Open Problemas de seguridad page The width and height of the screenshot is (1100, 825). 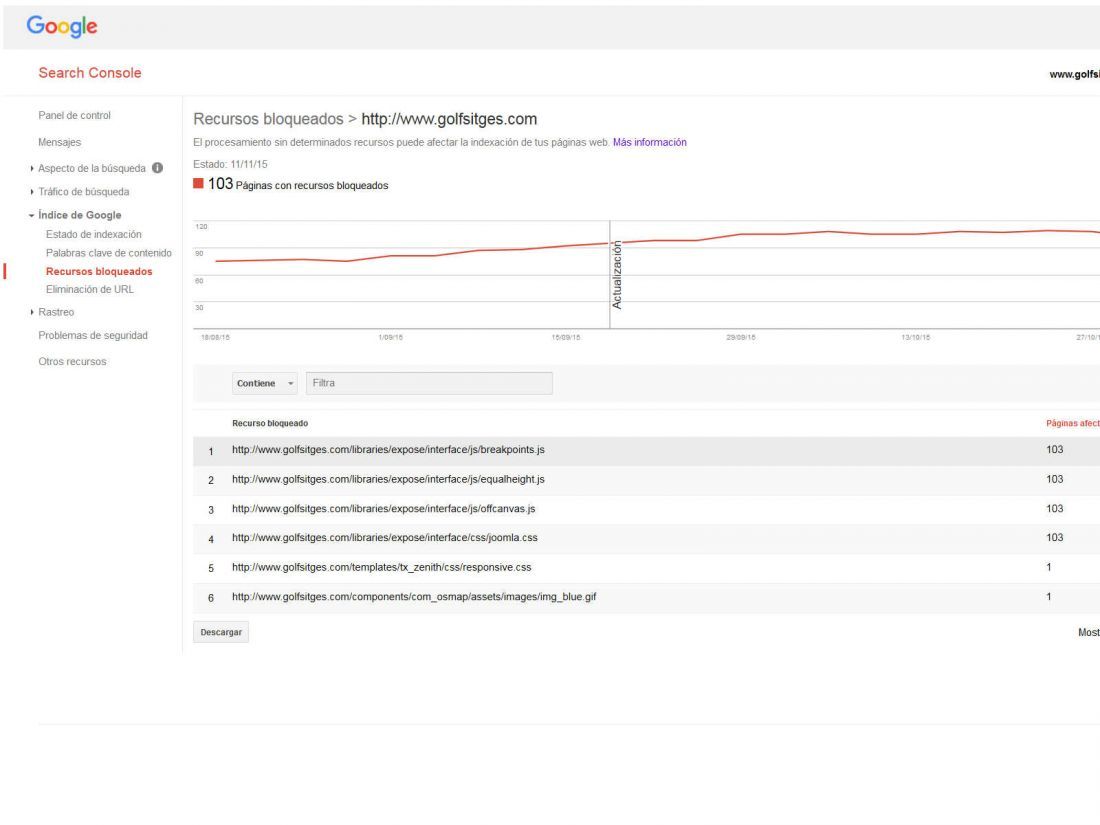coord(93,336)
